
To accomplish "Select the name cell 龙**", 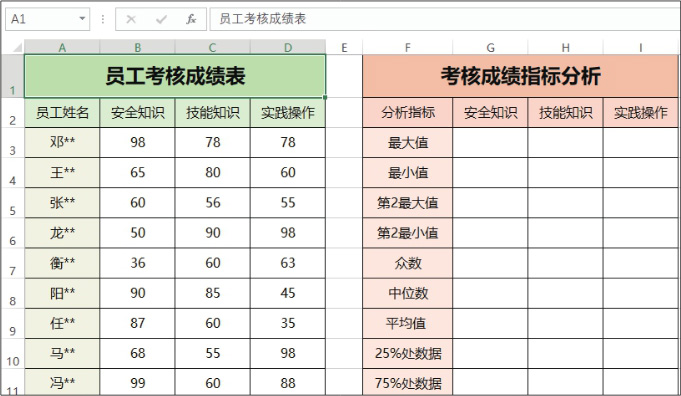I will click(62, 233).
